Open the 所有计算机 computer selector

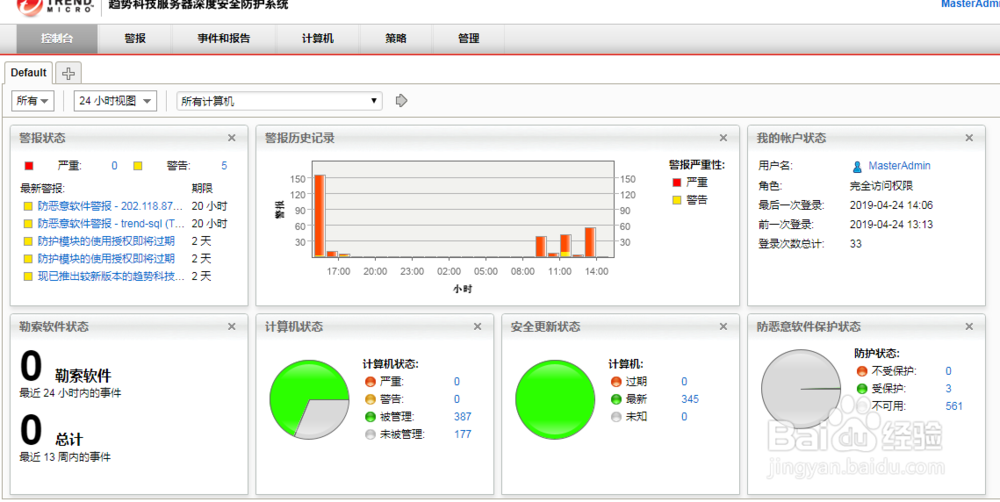click(279, 101)
